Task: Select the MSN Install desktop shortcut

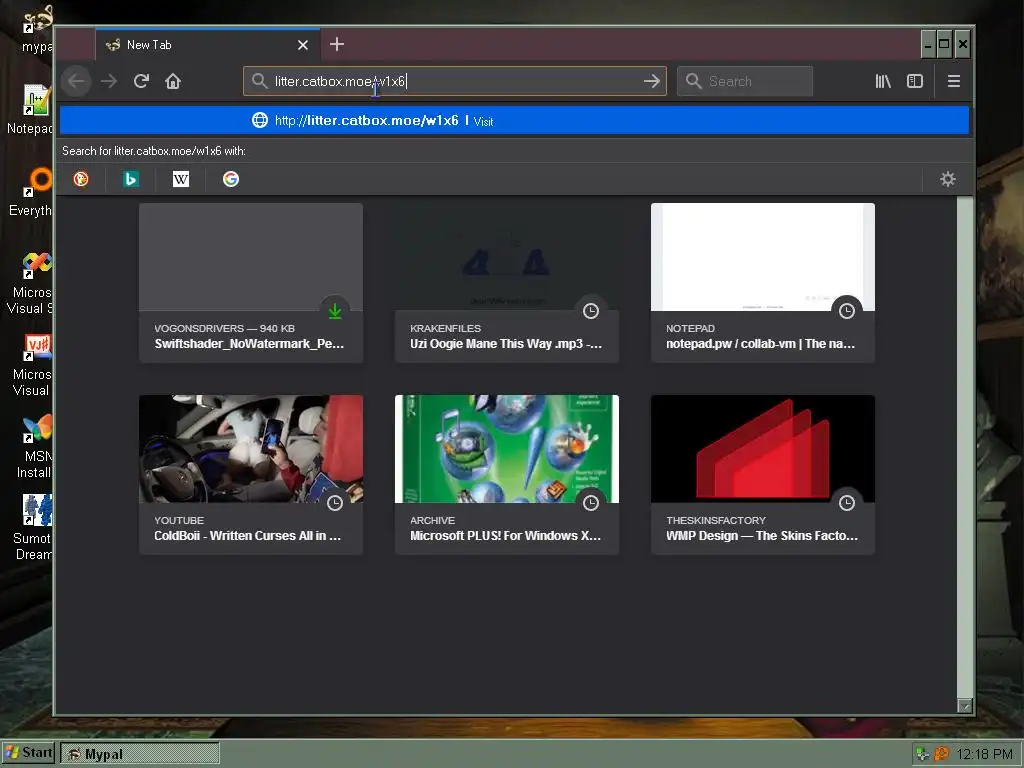Action: tap(34, 447)
